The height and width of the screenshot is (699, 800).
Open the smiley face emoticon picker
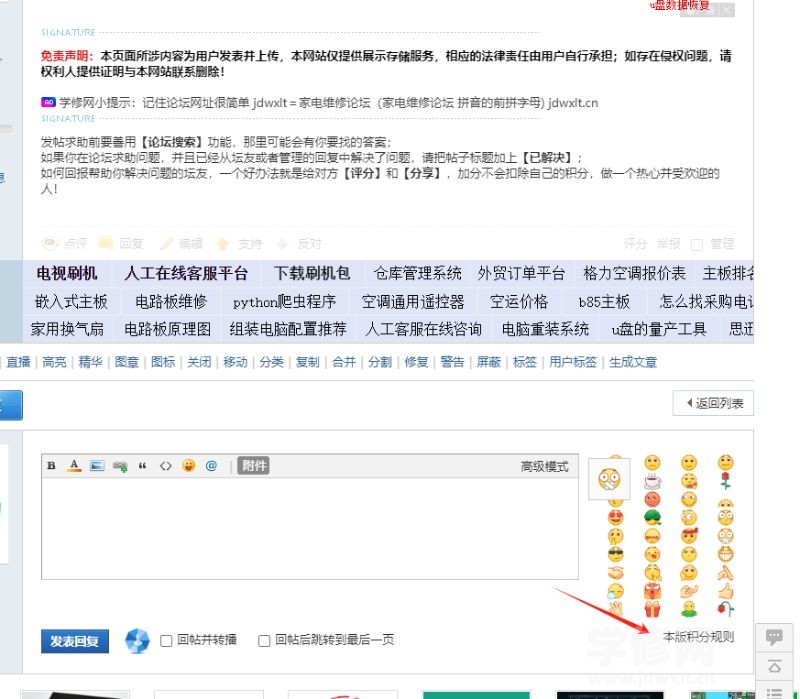pyautogui.click(x=188, y=466)
